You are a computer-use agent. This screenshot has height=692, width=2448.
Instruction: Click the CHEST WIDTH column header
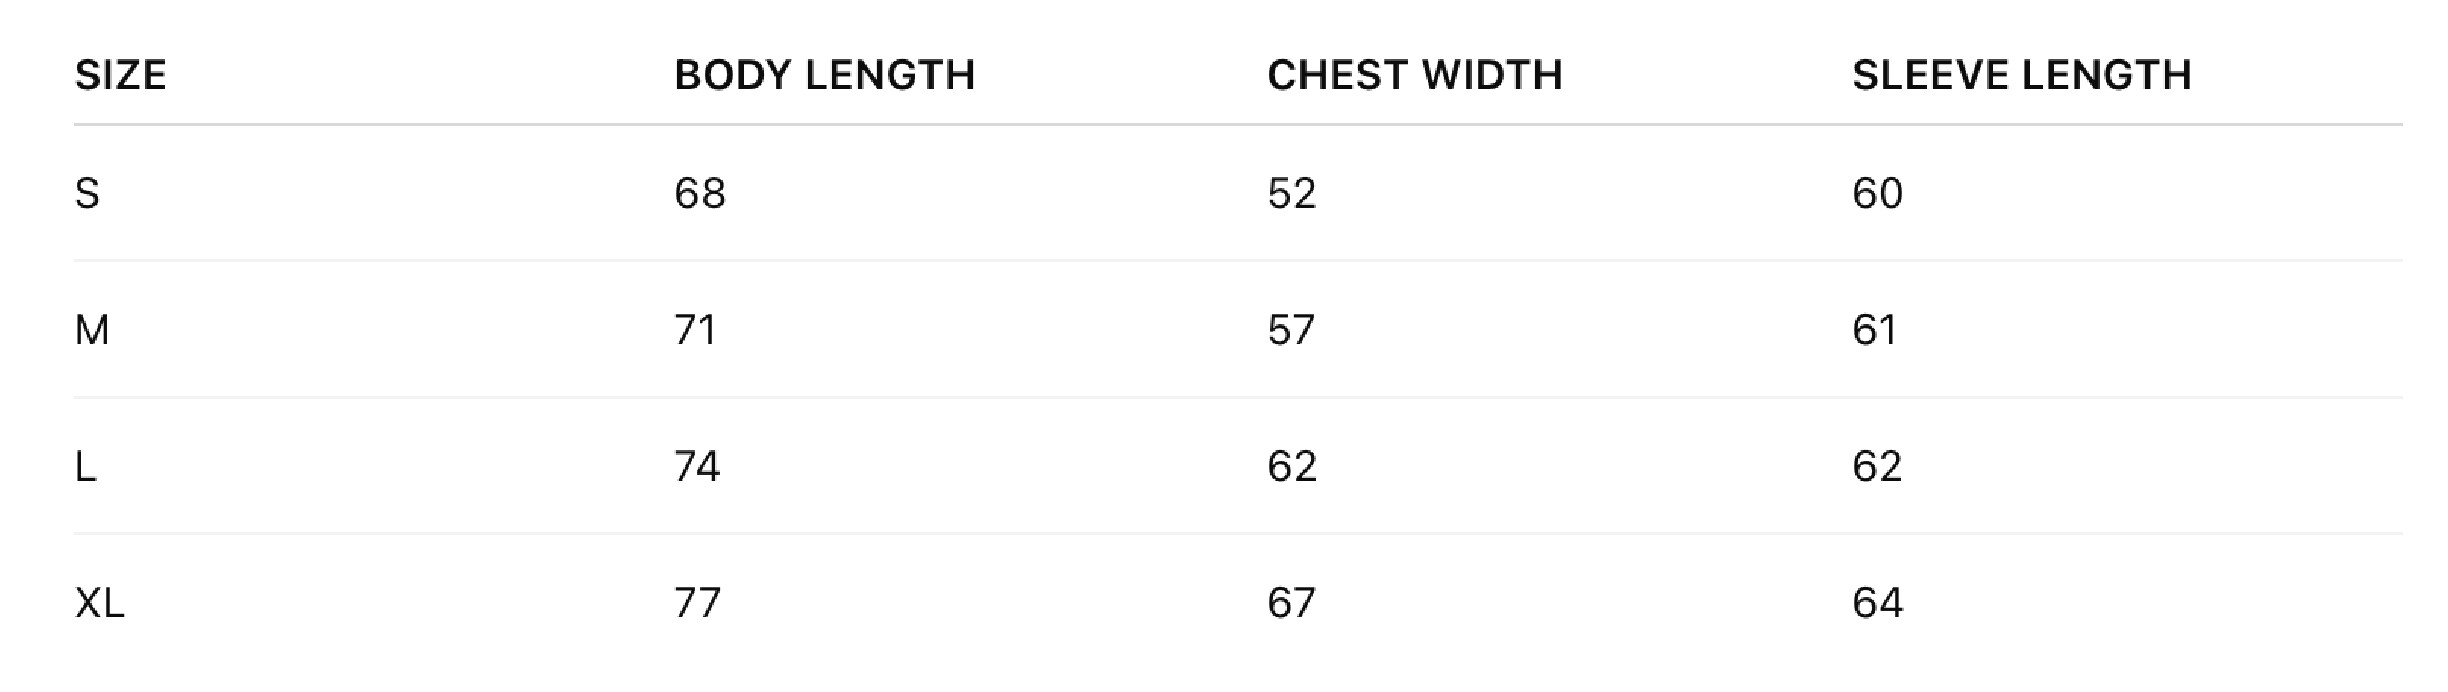pos(1414,75)
